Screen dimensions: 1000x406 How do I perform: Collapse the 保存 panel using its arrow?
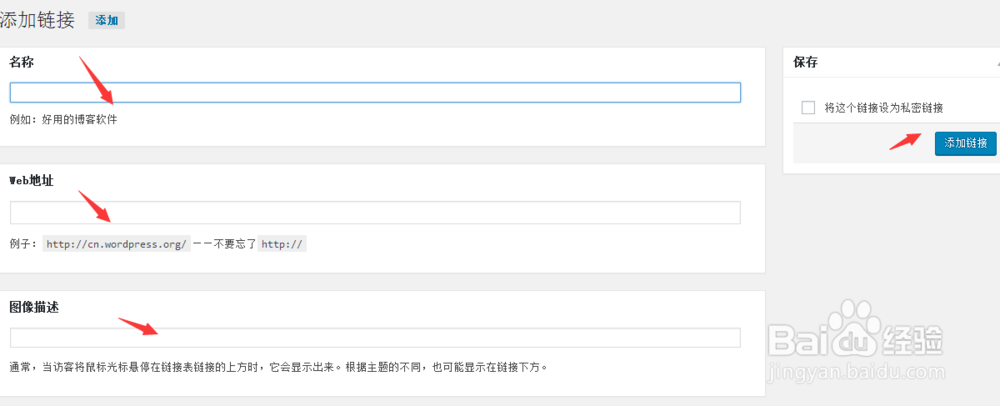[x=997, y=64]
